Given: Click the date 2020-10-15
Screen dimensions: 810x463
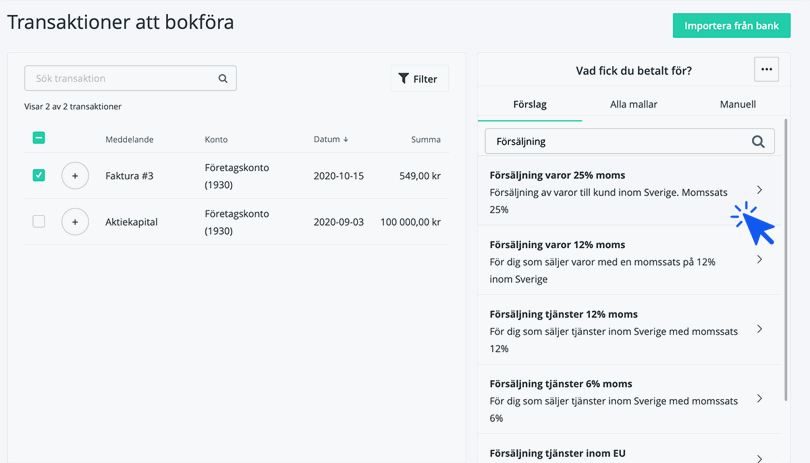Looking at the screenshot, I should (x=338, y=176).
